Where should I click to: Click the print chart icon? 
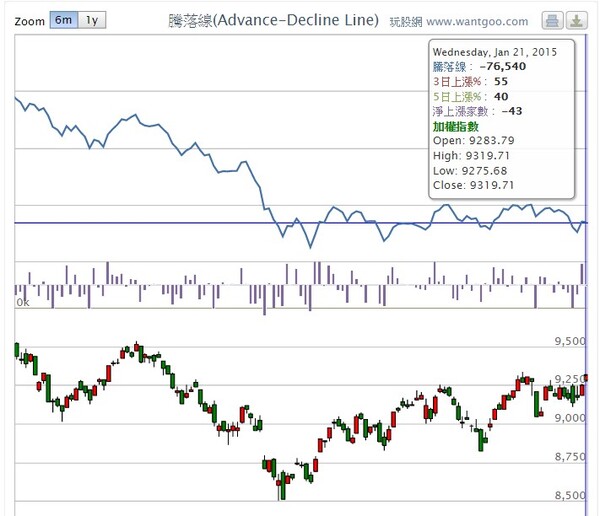[552, 20]
